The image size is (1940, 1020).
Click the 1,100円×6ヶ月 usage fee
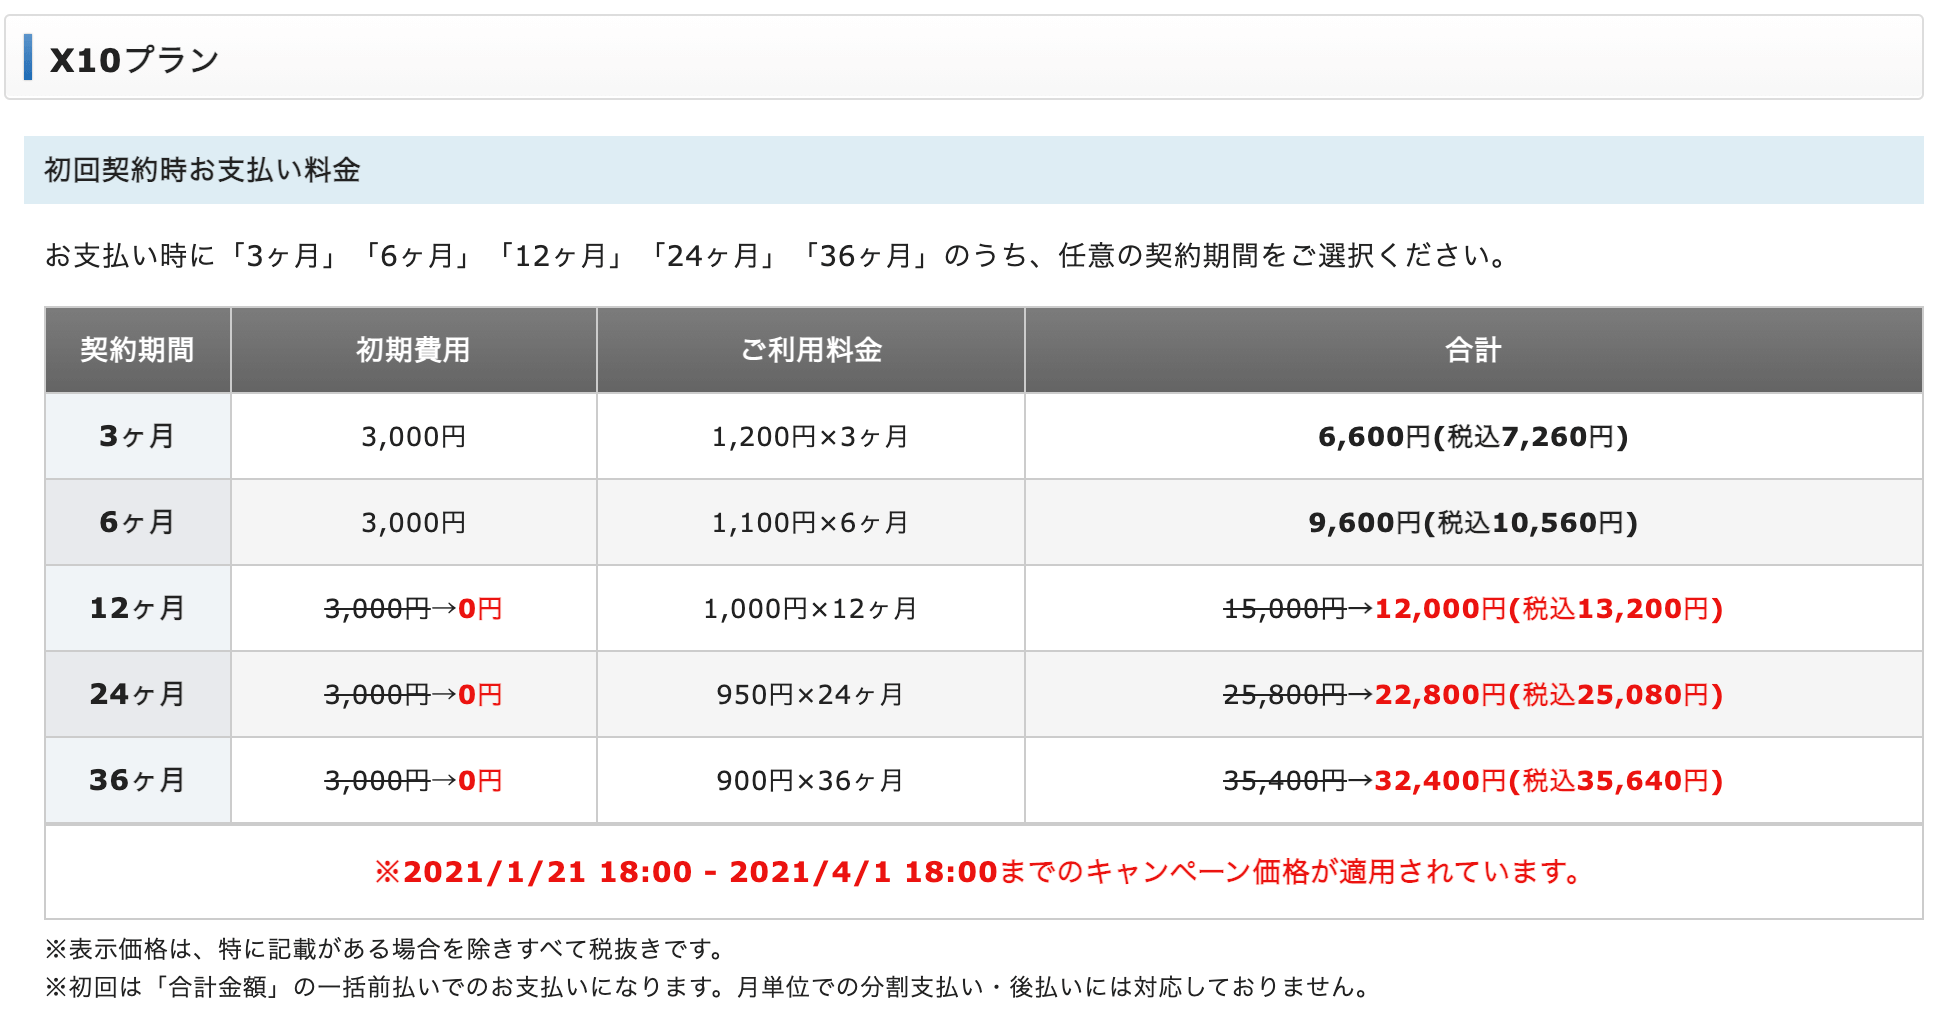(x=811, y=523)
